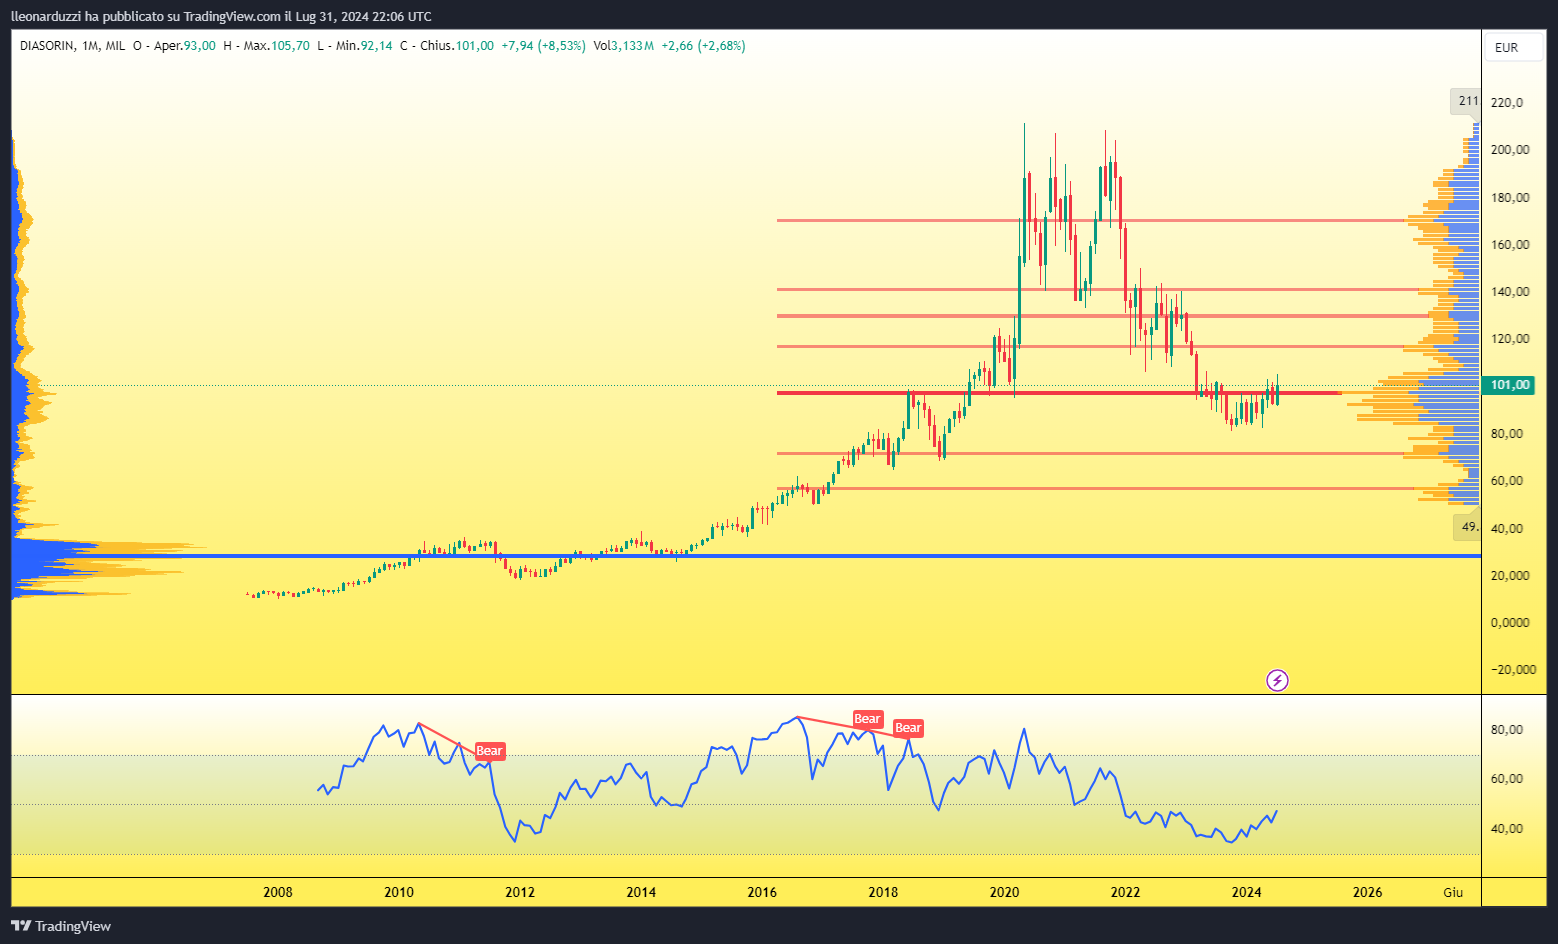This screenshot has width=1558, height=944.
Task: Click 120,00 on the price axis
Action: coord(1510,339)
